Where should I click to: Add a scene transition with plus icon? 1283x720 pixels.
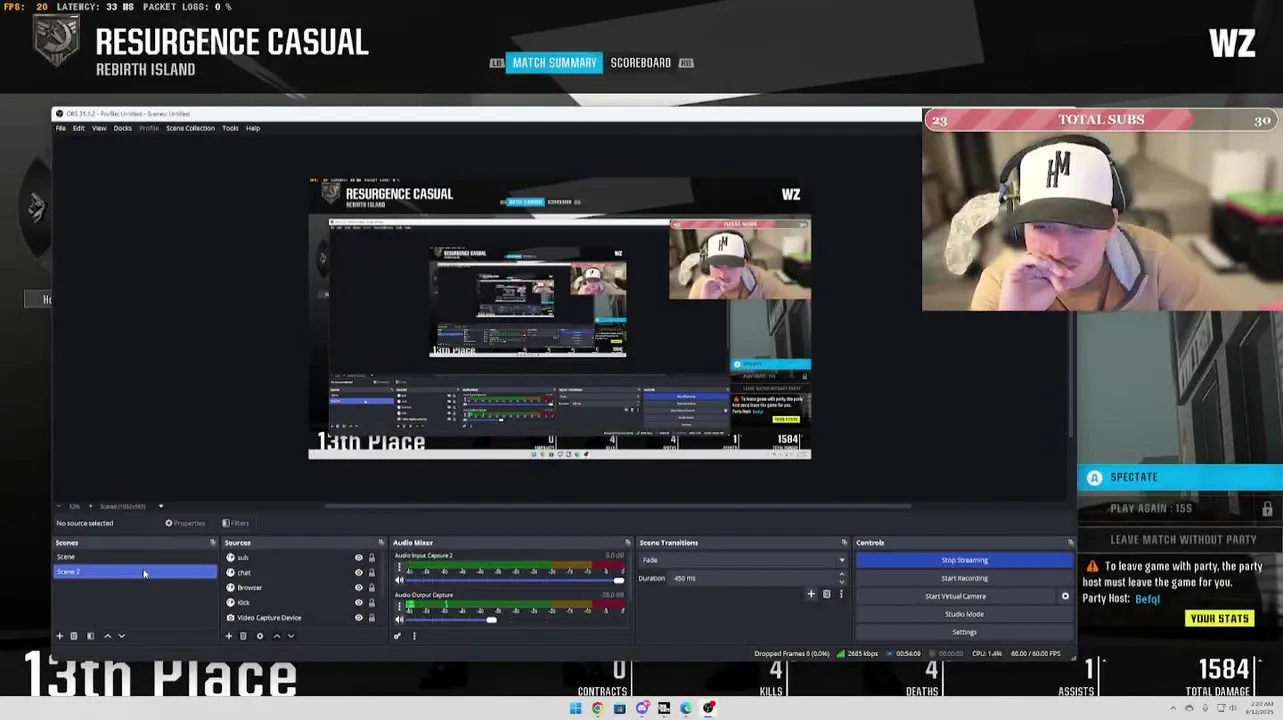point(811,594)
